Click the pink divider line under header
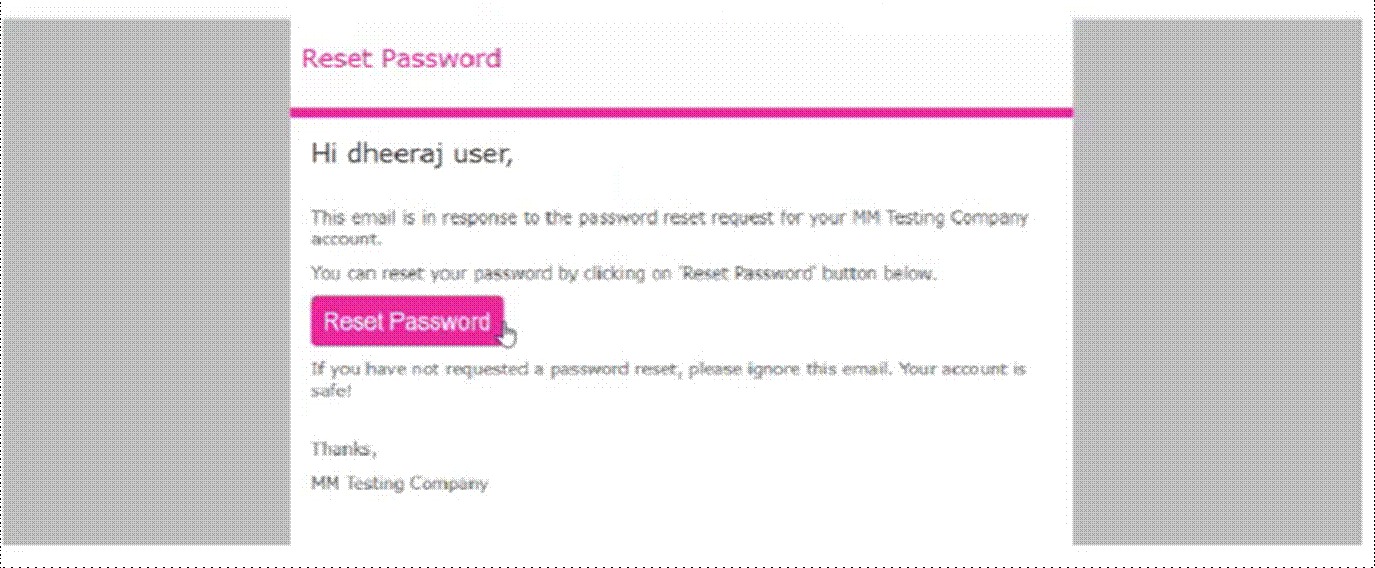The height and width of the screenshot is (568, 1375). pos(681,112)
